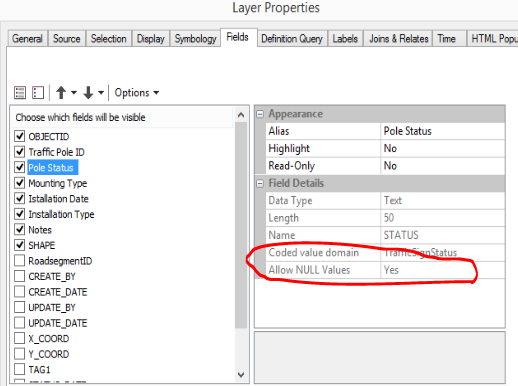Uncheck the Traffic Pole ID checkbox
This screenshot has width=518, height=386.
[x=20, y=152]
